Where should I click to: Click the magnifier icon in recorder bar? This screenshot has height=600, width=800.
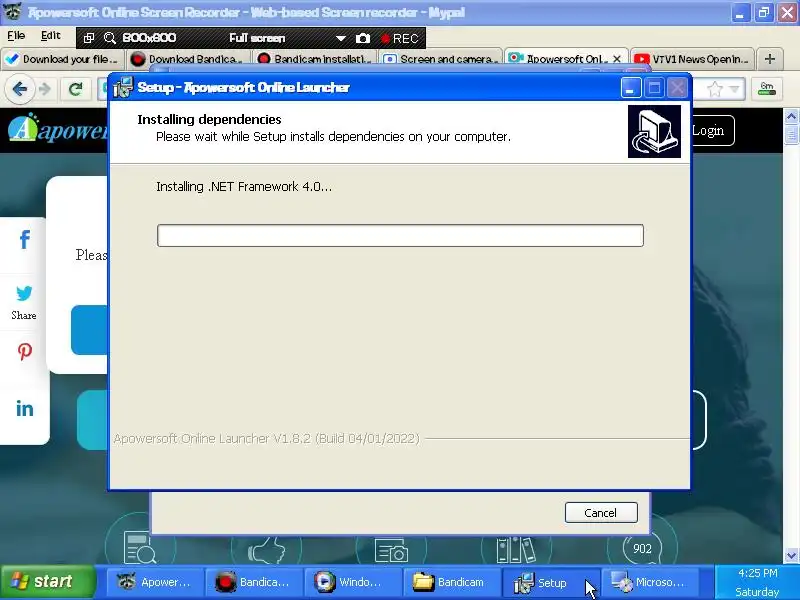click(x=109, y=38)
